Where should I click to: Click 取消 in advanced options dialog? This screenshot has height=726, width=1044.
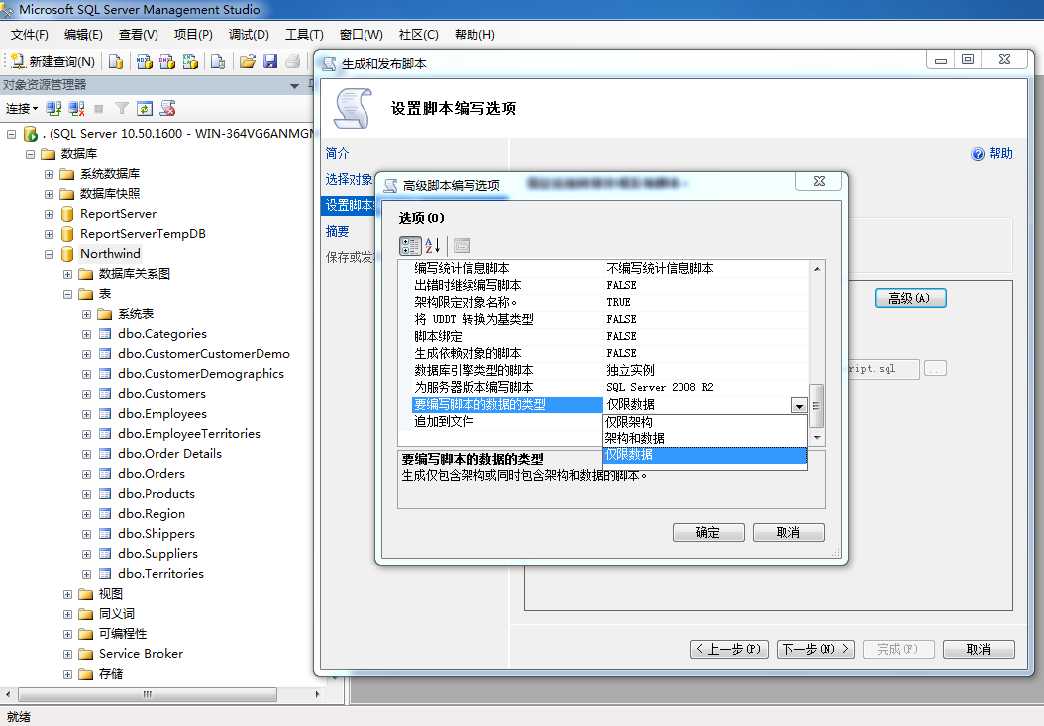coord(788,532)
